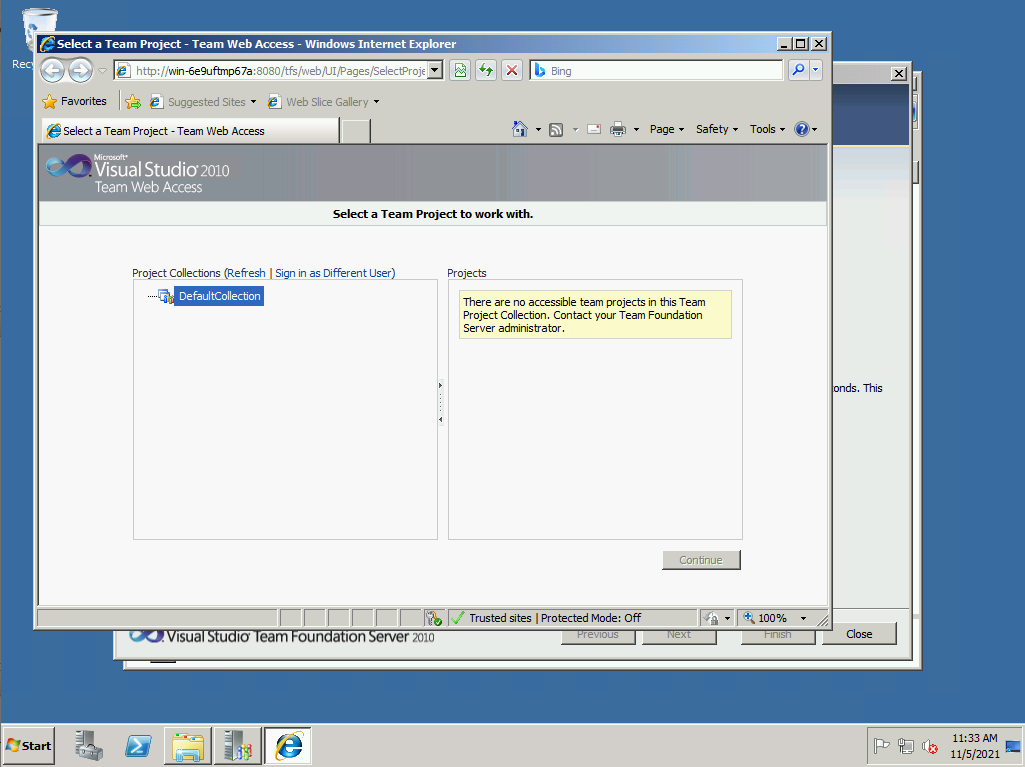The width and height of the screenshot is (1025, 767).
Task: Click the Refresh link for Project Collections
Action: coord(246,273)
